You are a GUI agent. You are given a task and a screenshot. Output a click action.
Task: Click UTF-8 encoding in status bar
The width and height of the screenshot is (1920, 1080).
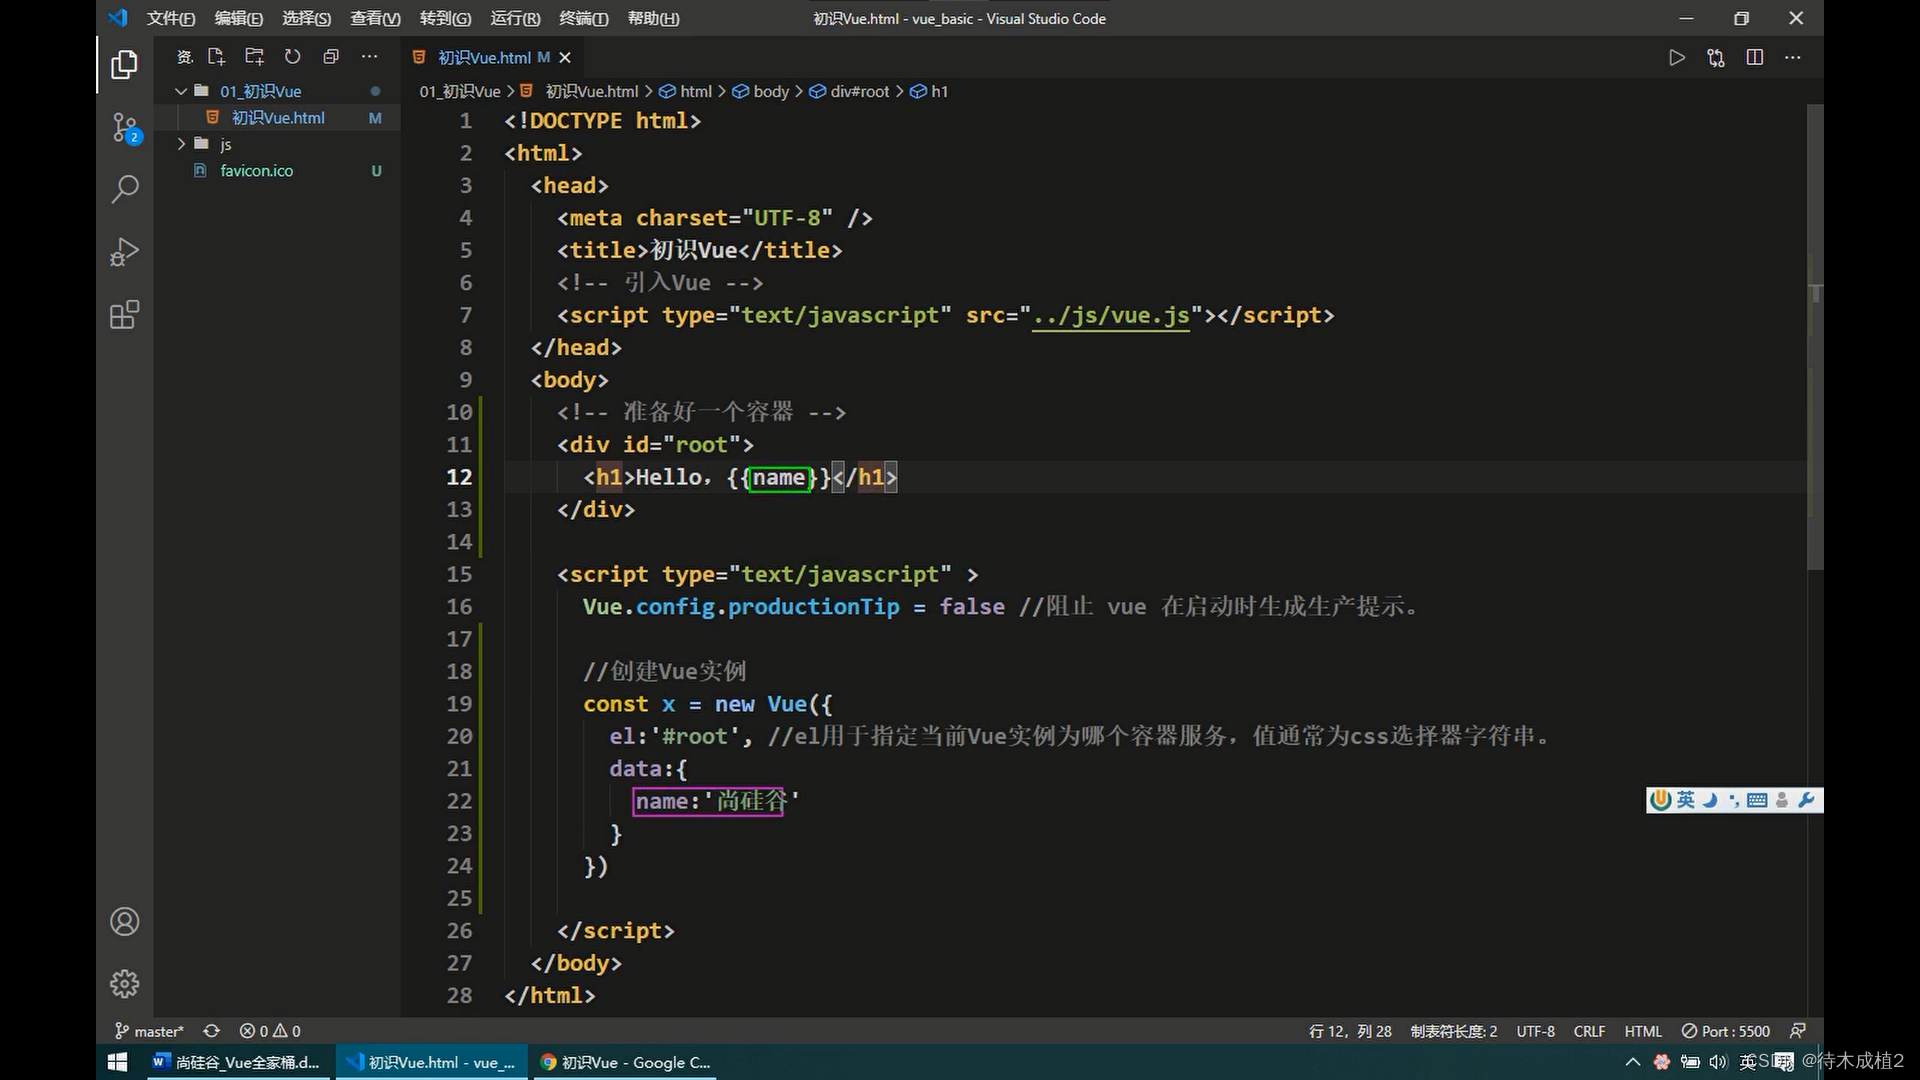pyautogui.click(x=1535, y=1031)
